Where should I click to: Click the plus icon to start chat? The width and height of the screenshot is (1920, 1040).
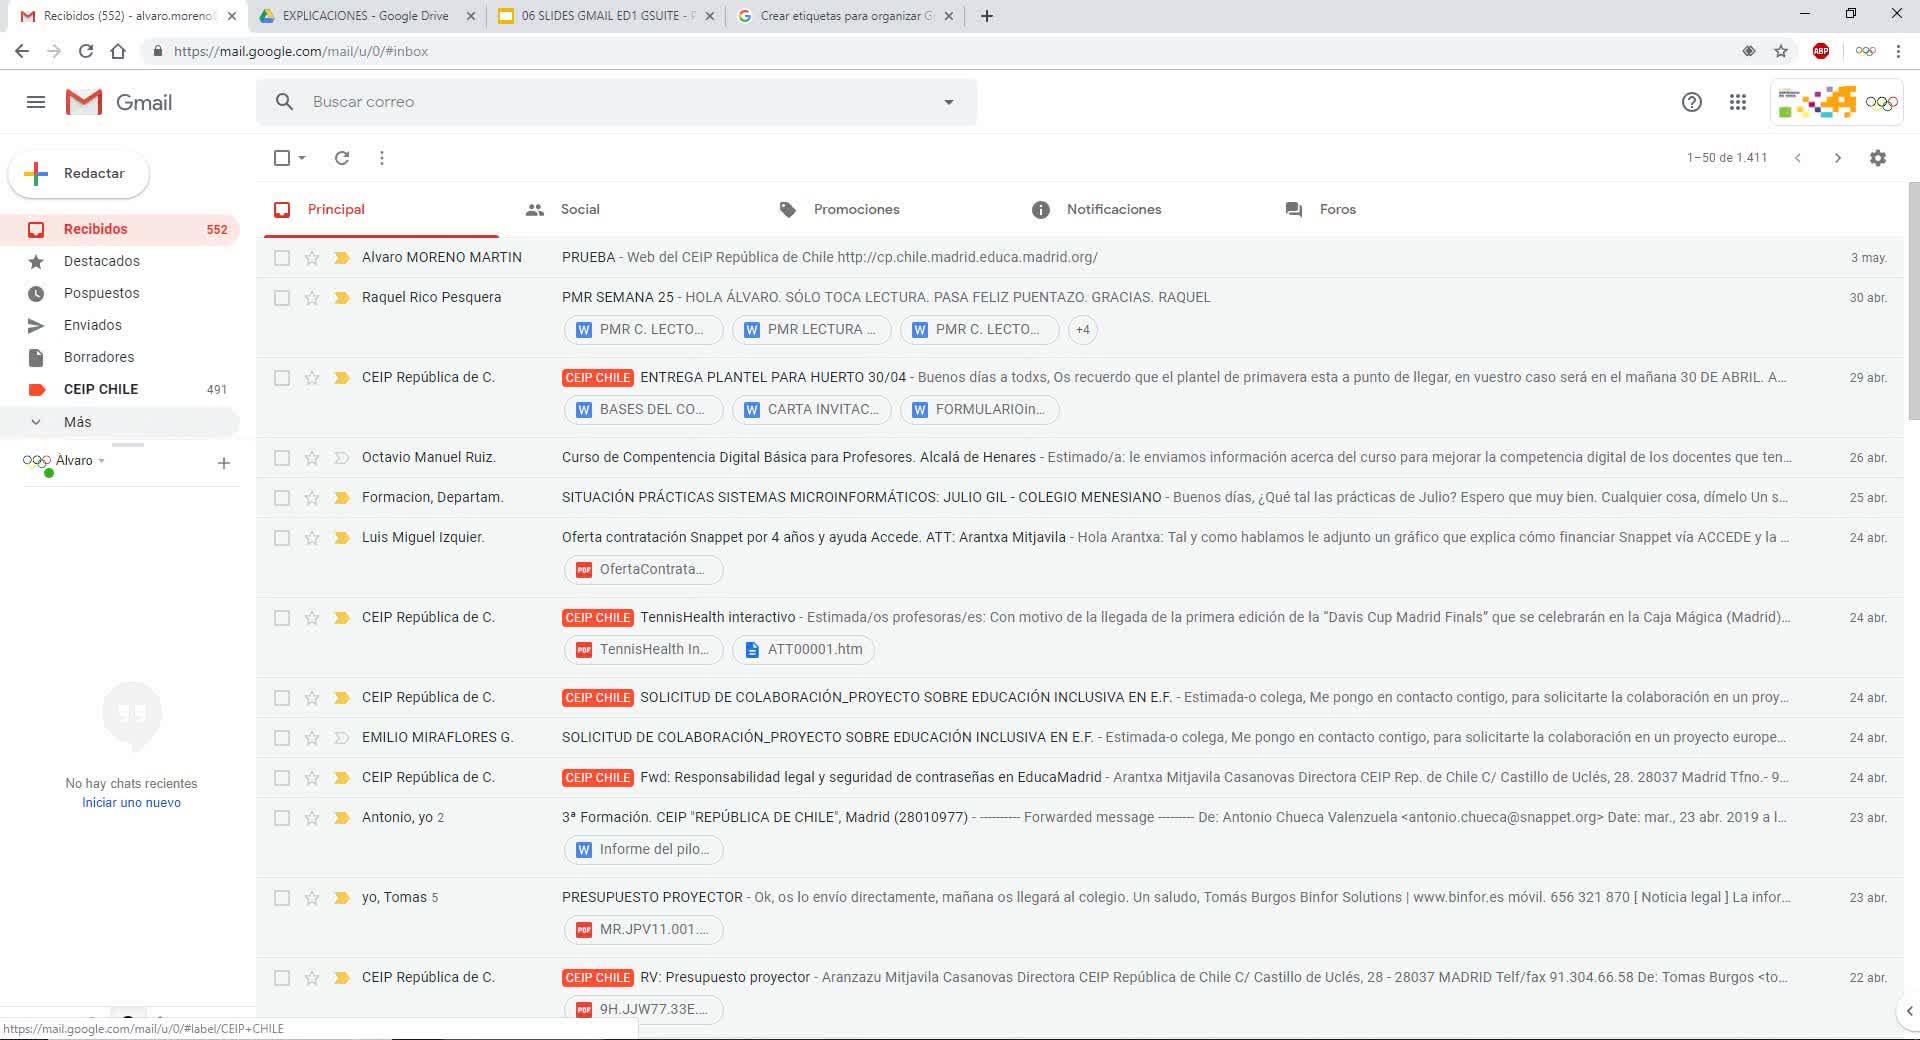click(224, 463)
